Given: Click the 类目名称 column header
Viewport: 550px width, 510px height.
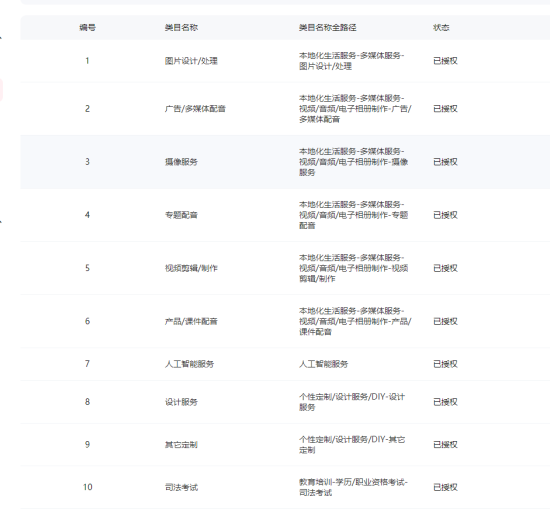Looking at the screenshot, I should pyautogui.click(x=181, y=27).
